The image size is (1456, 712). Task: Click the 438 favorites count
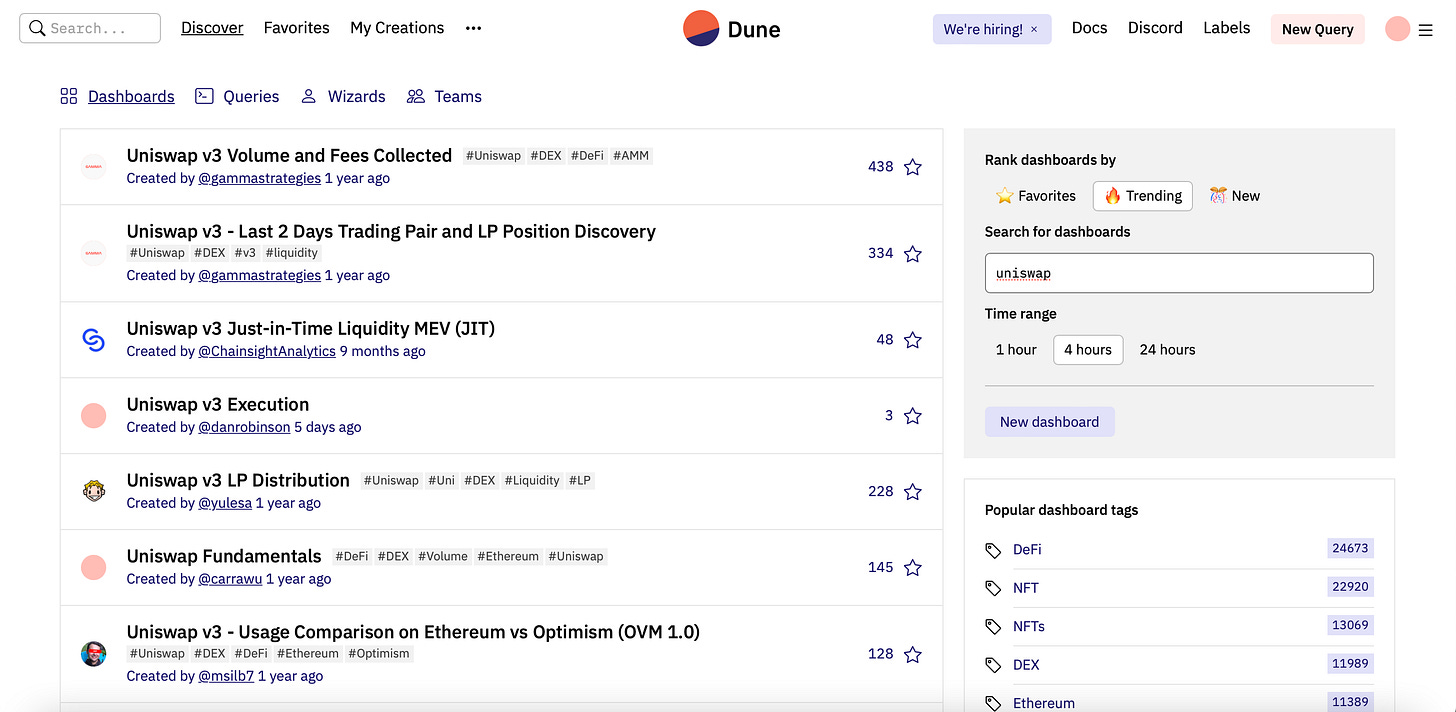[x=880, y=167]
